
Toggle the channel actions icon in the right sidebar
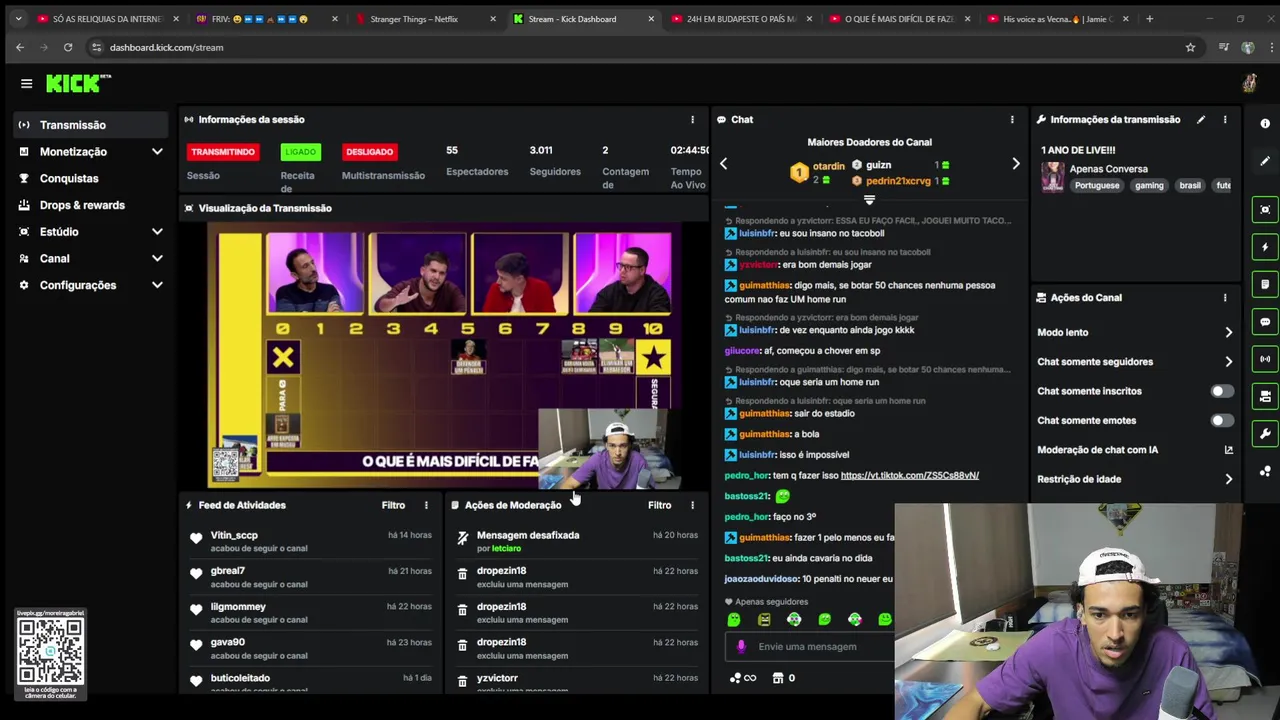[x=1265, y=396]
